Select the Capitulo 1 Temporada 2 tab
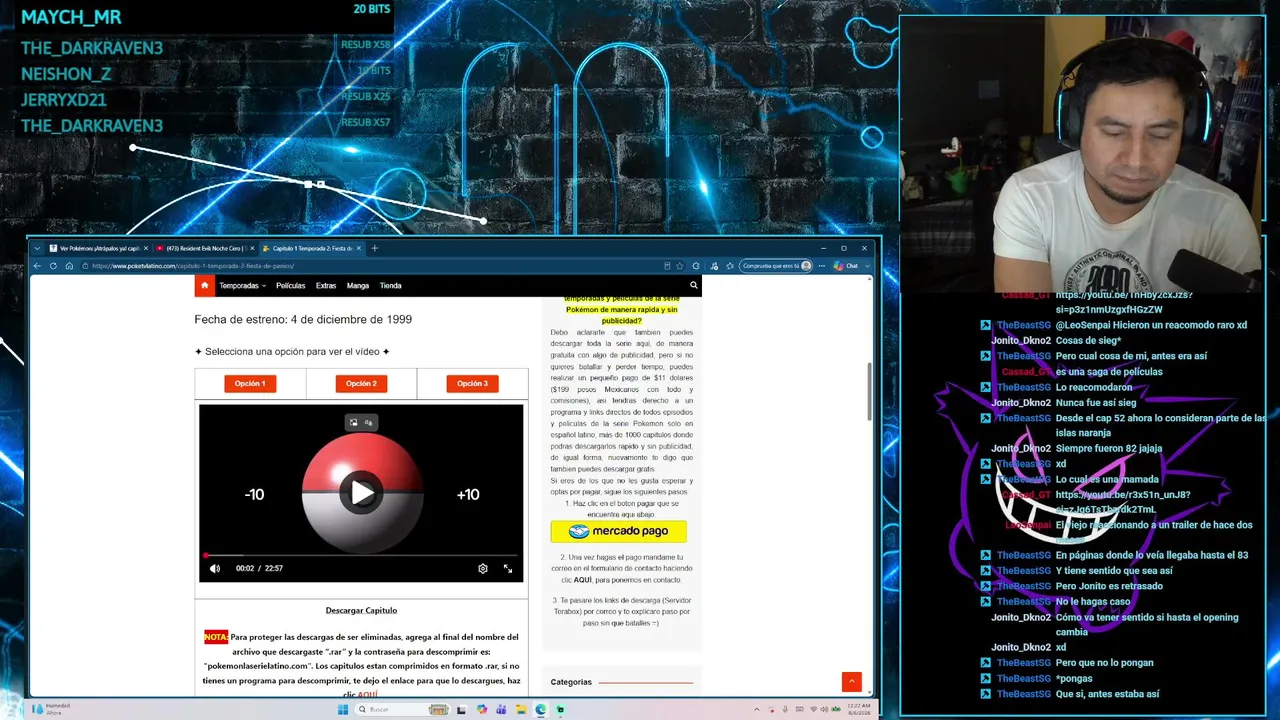 click(x=312, y=248)
